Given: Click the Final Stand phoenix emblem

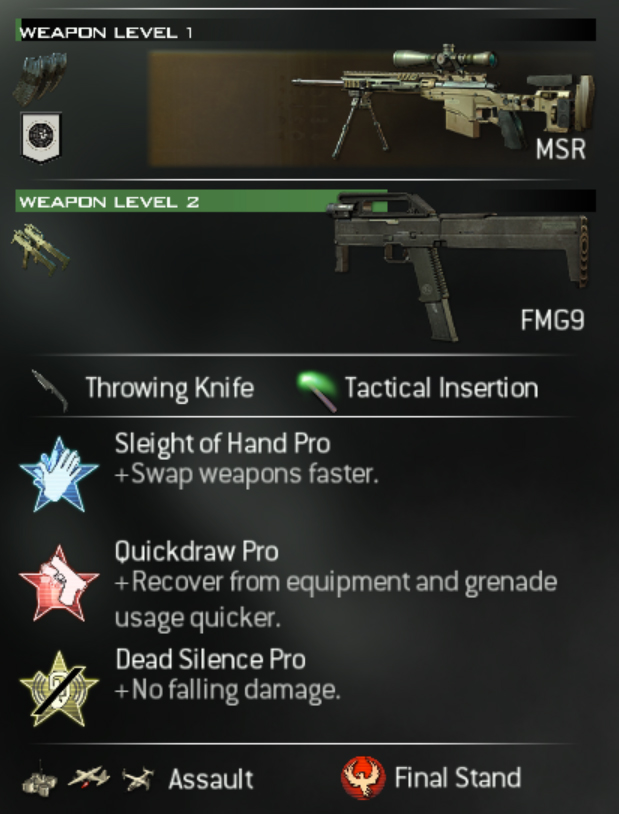Looking at the screenshot, I should 363,777.
